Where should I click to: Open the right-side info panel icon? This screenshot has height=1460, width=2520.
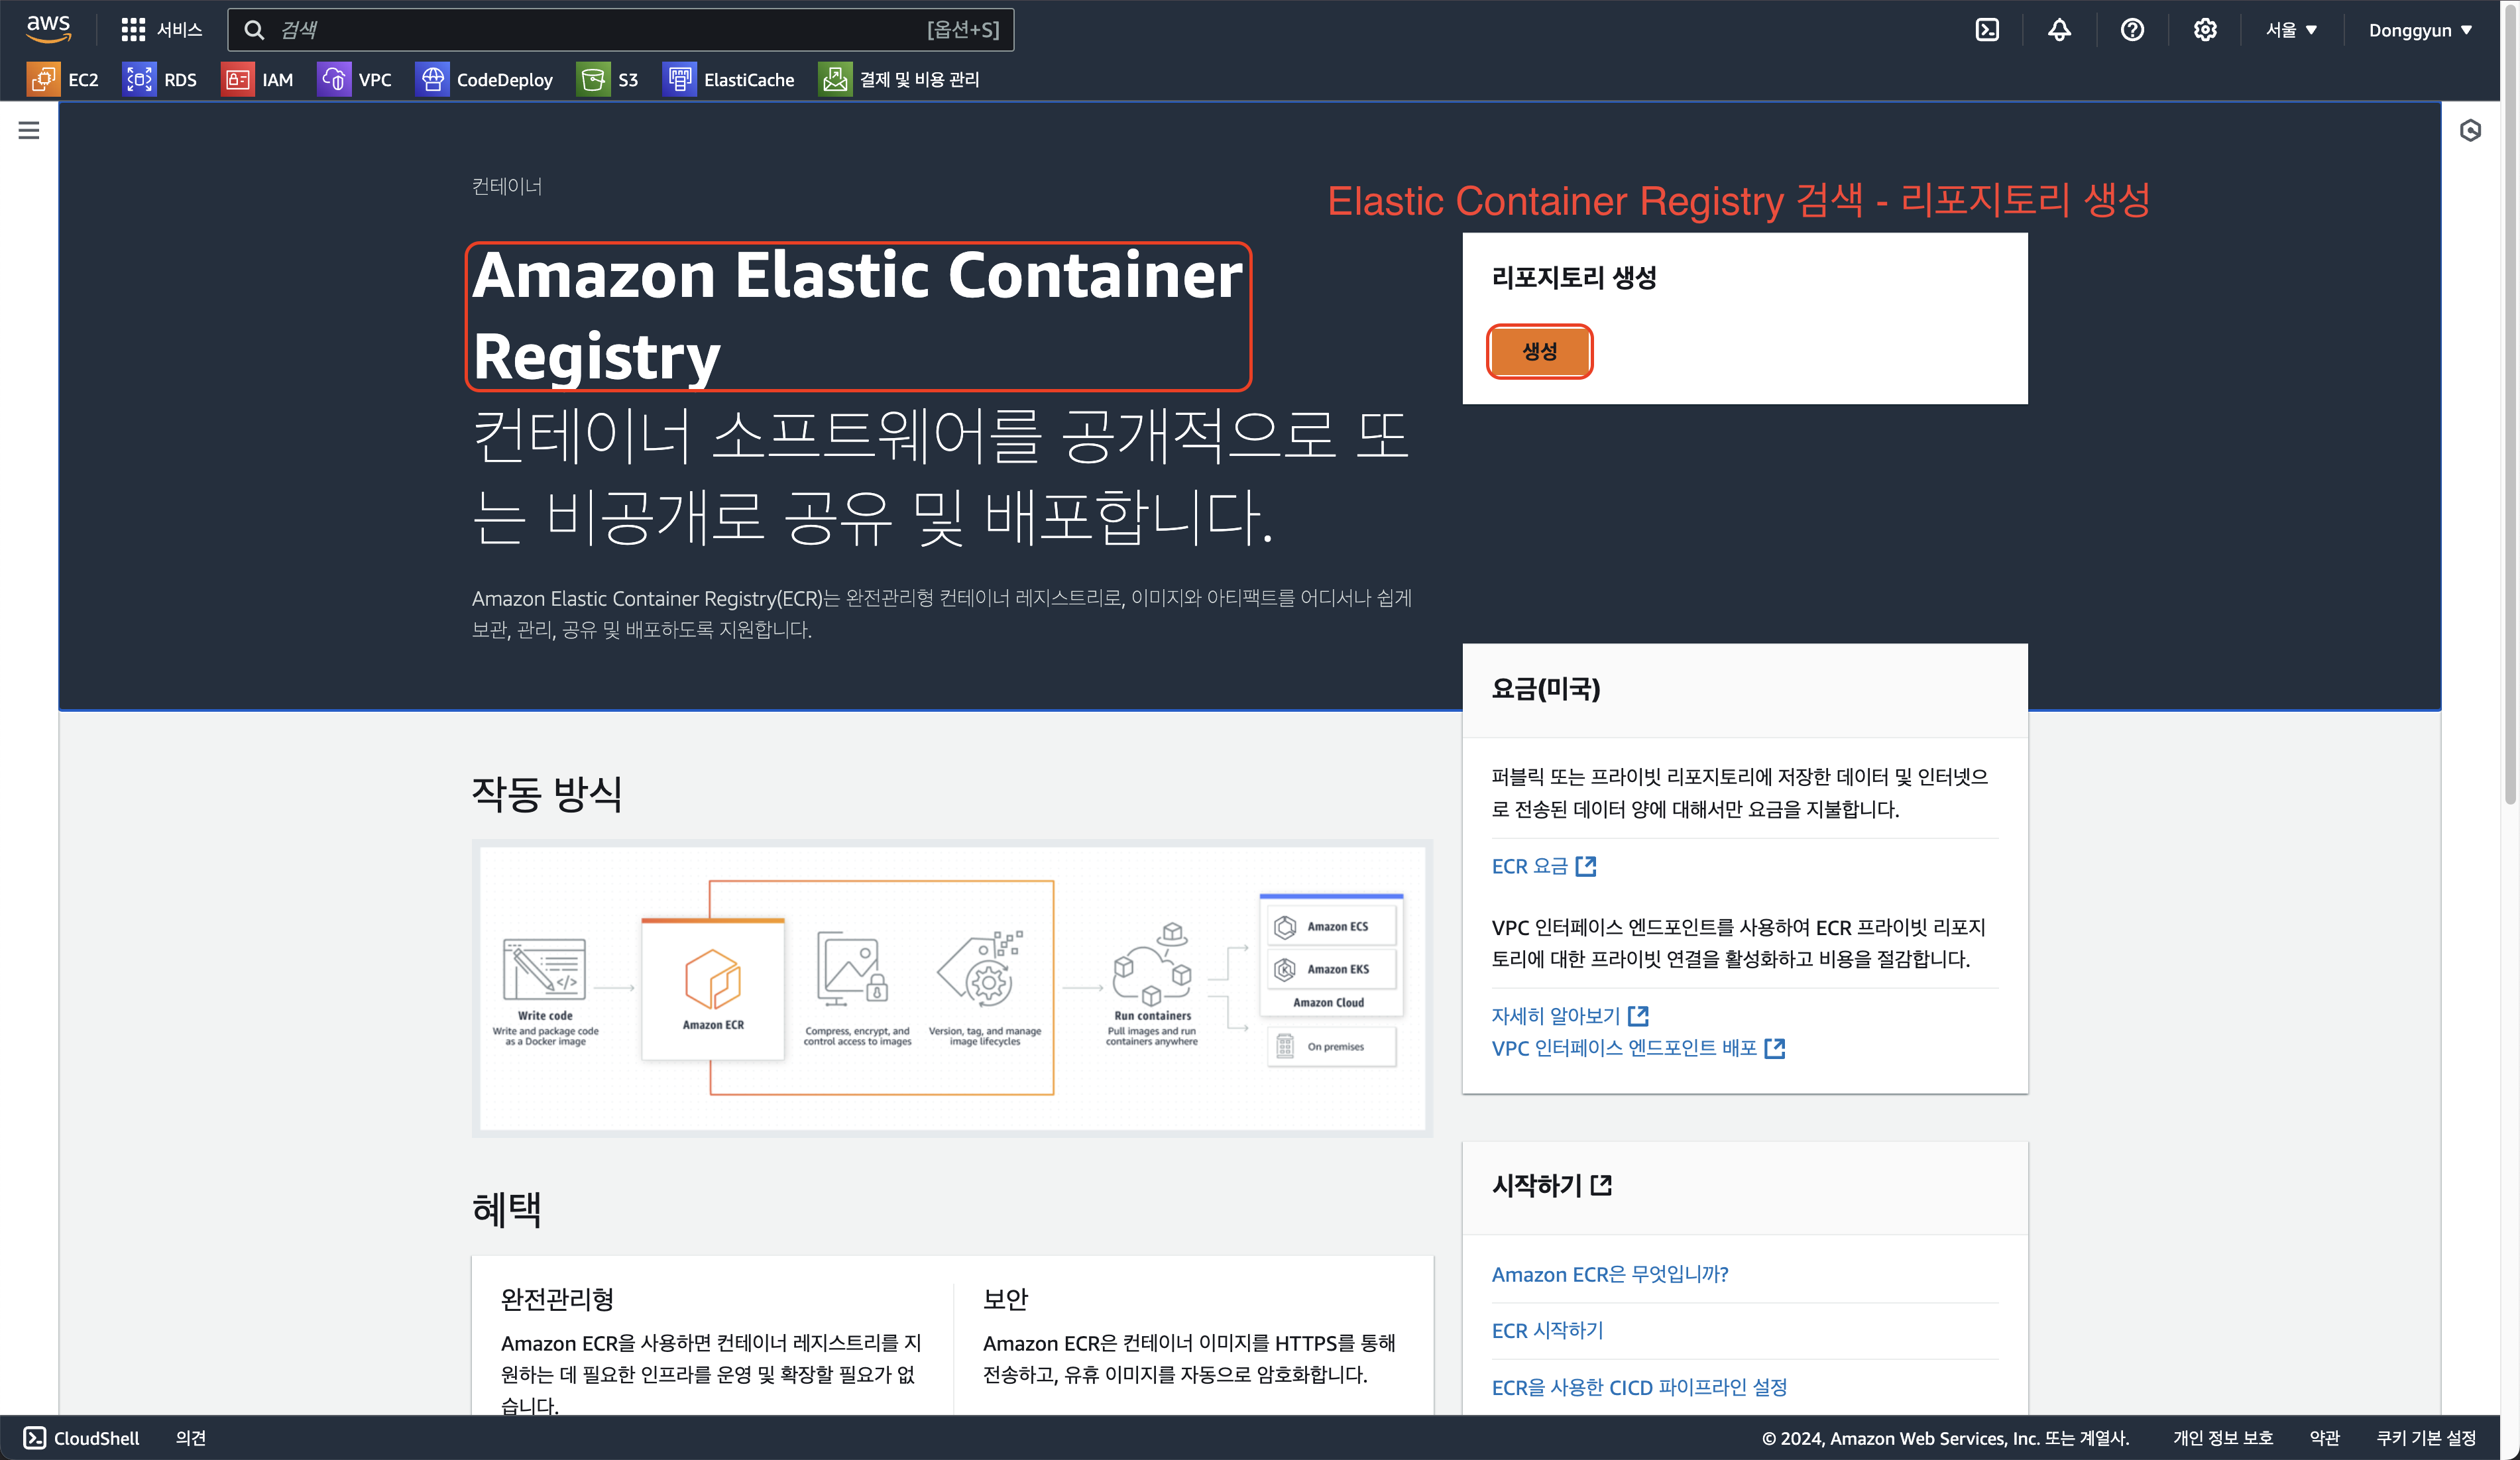(x=2470, y=131)
